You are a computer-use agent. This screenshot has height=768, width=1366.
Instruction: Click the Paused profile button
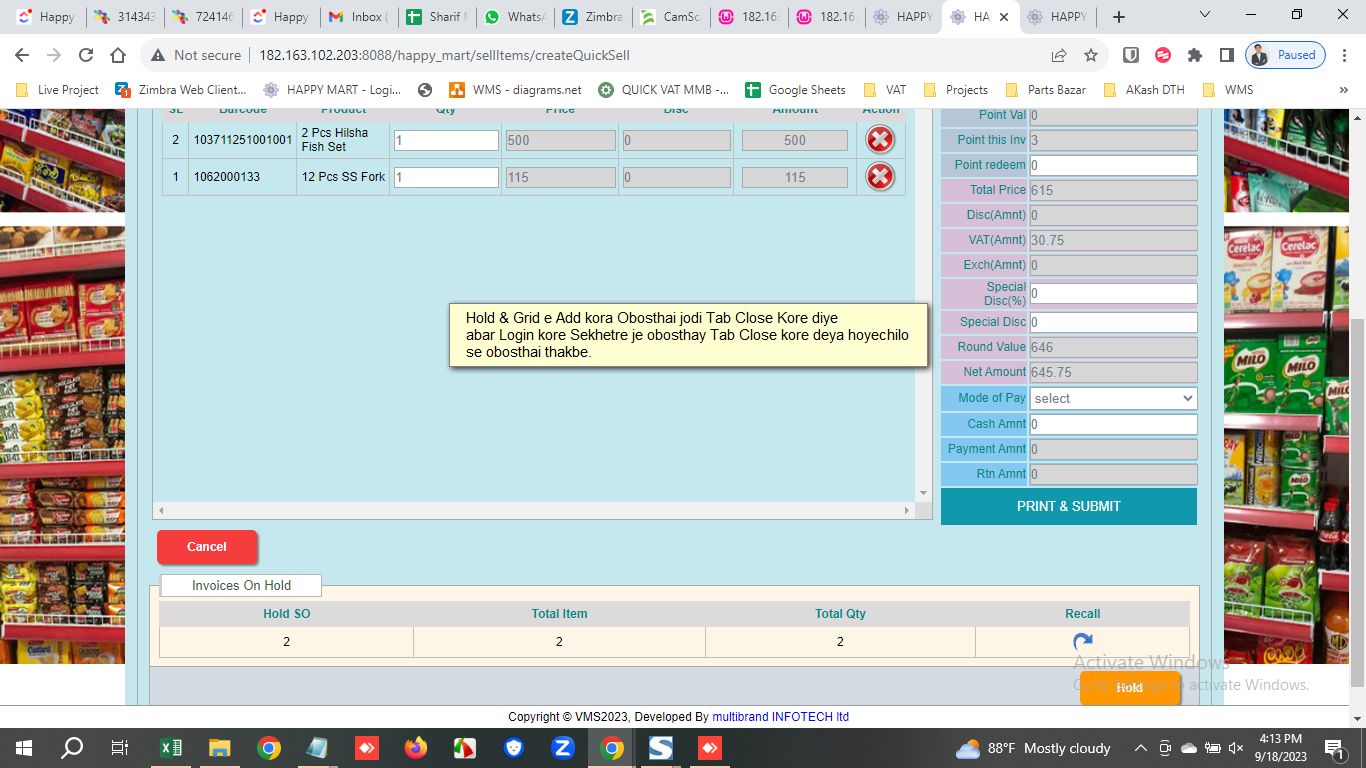click(1286, 55)
